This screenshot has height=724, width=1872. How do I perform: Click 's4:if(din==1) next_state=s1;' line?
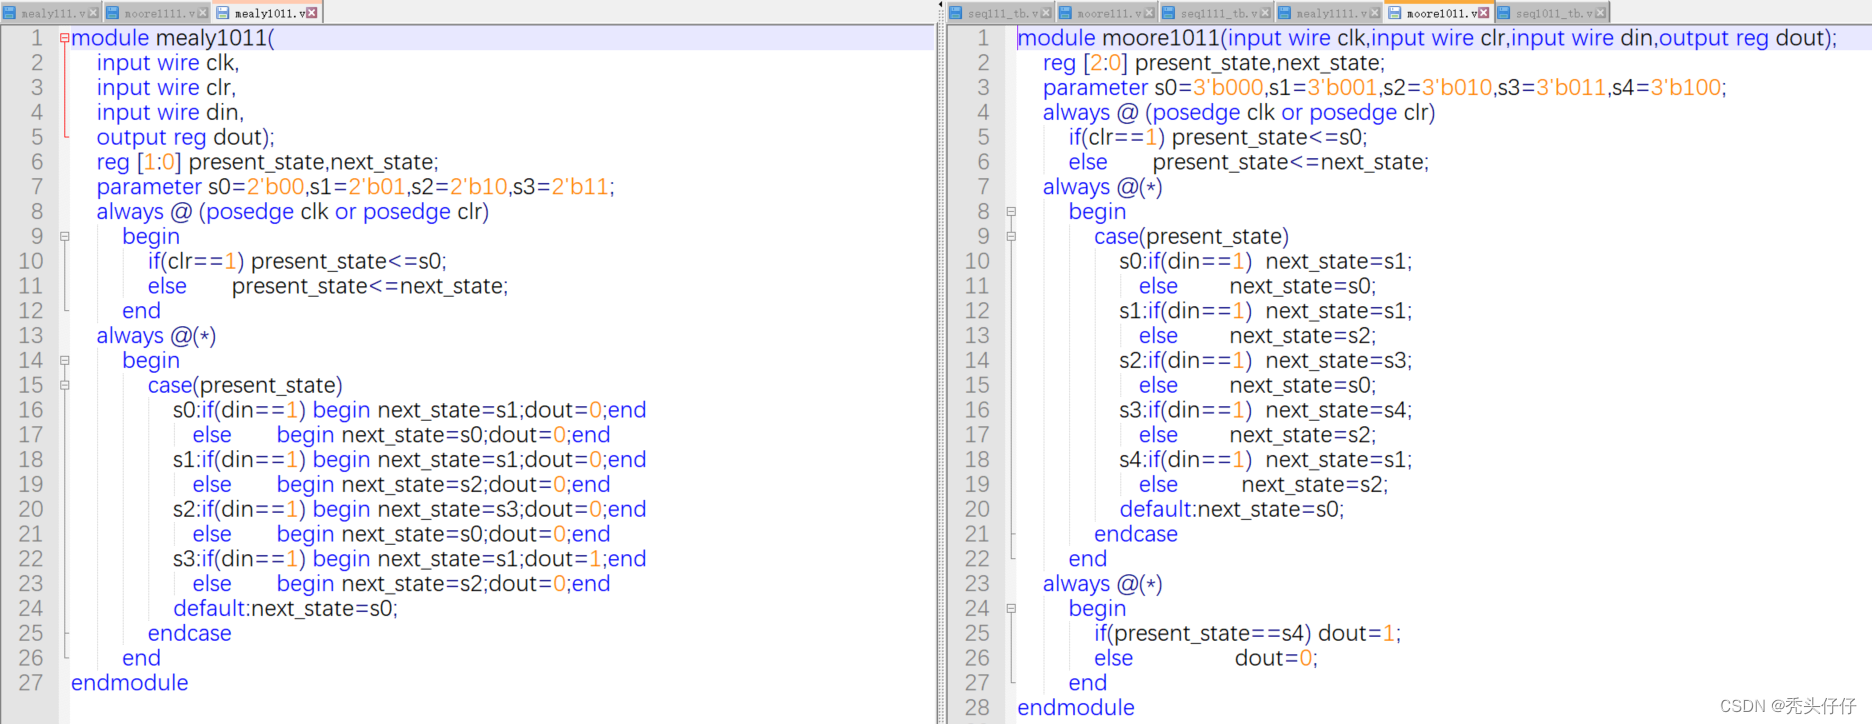1266,460
